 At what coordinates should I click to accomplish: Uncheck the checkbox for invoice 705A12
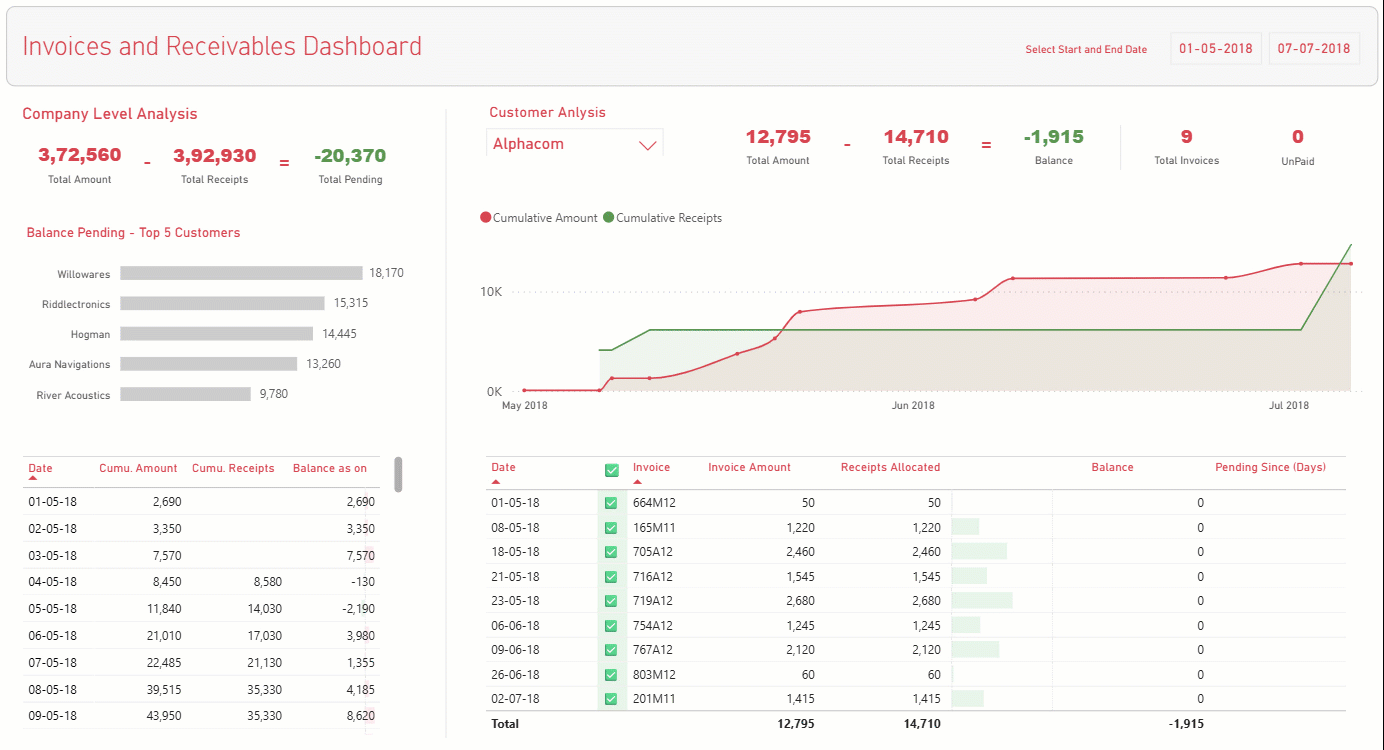(611, 552)
